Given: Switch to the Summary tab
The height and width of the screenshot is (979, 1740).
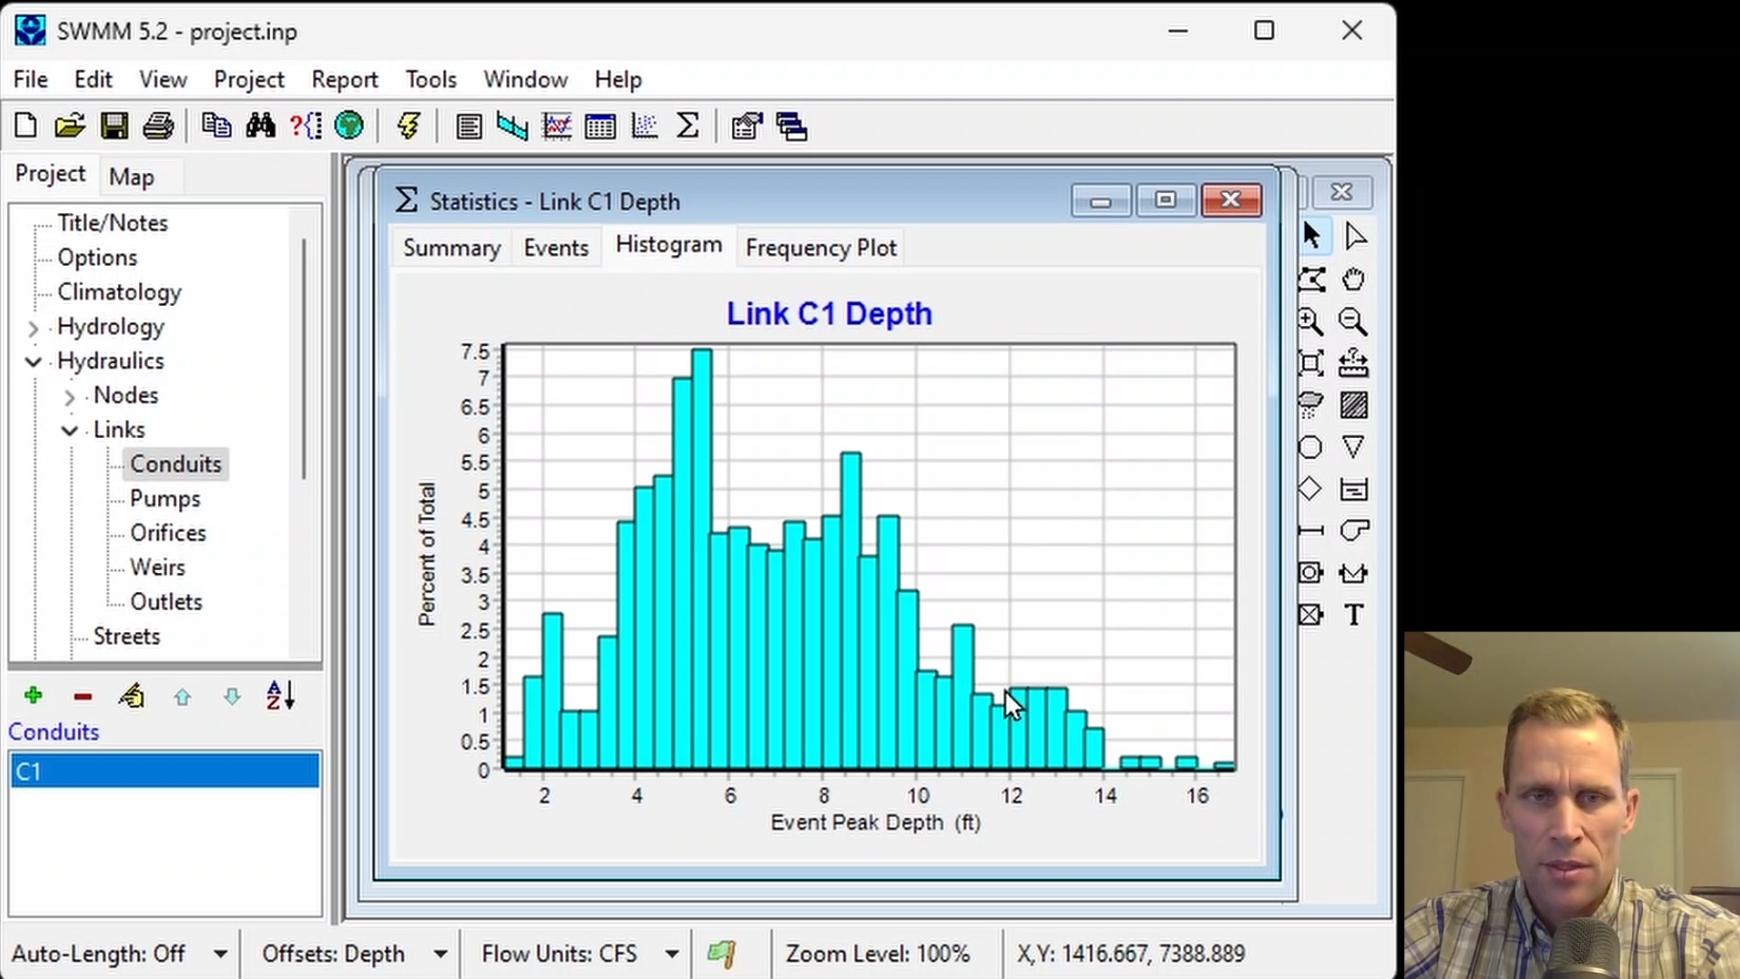Looking at the screenshot, I should 452,248.
